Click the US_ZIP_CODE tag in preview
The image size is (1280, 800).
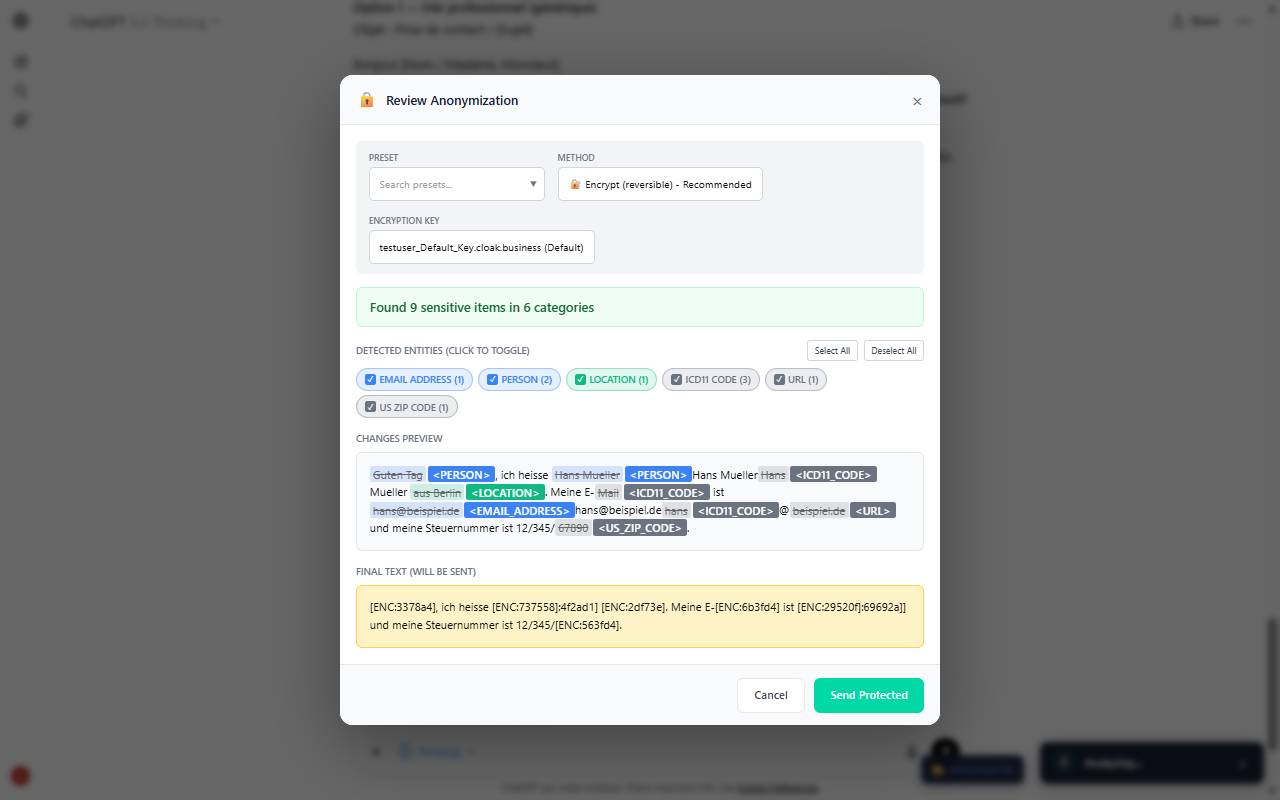click(639, 528)
